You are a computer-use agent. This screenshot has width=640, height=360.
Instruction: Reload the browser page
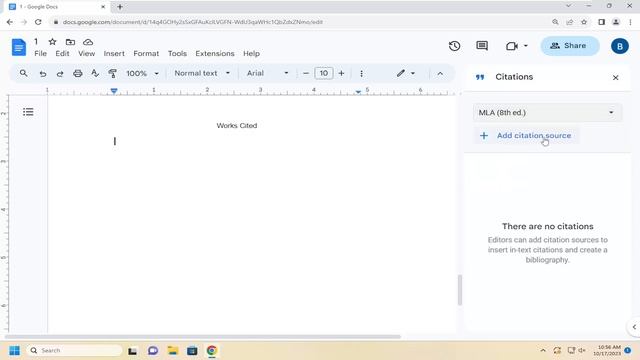pyautogui.click(x=38, y=22)
